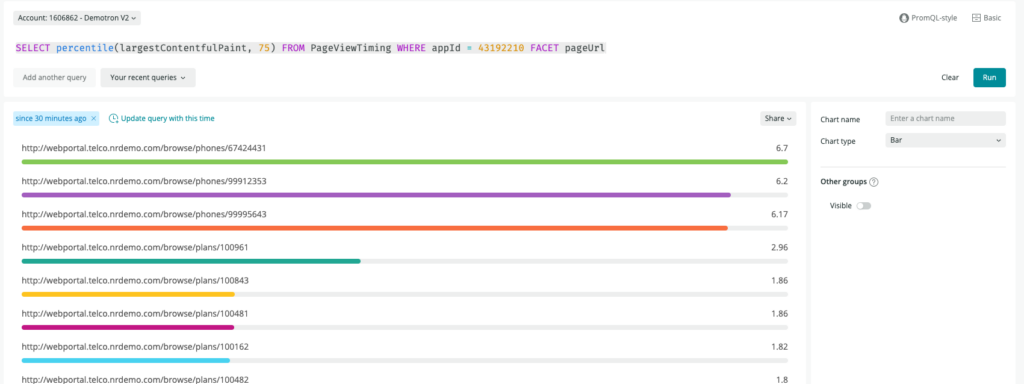The image size is (1024, 384).
Task: Select the plans/100482 URL row
Action: pos(404,379)
